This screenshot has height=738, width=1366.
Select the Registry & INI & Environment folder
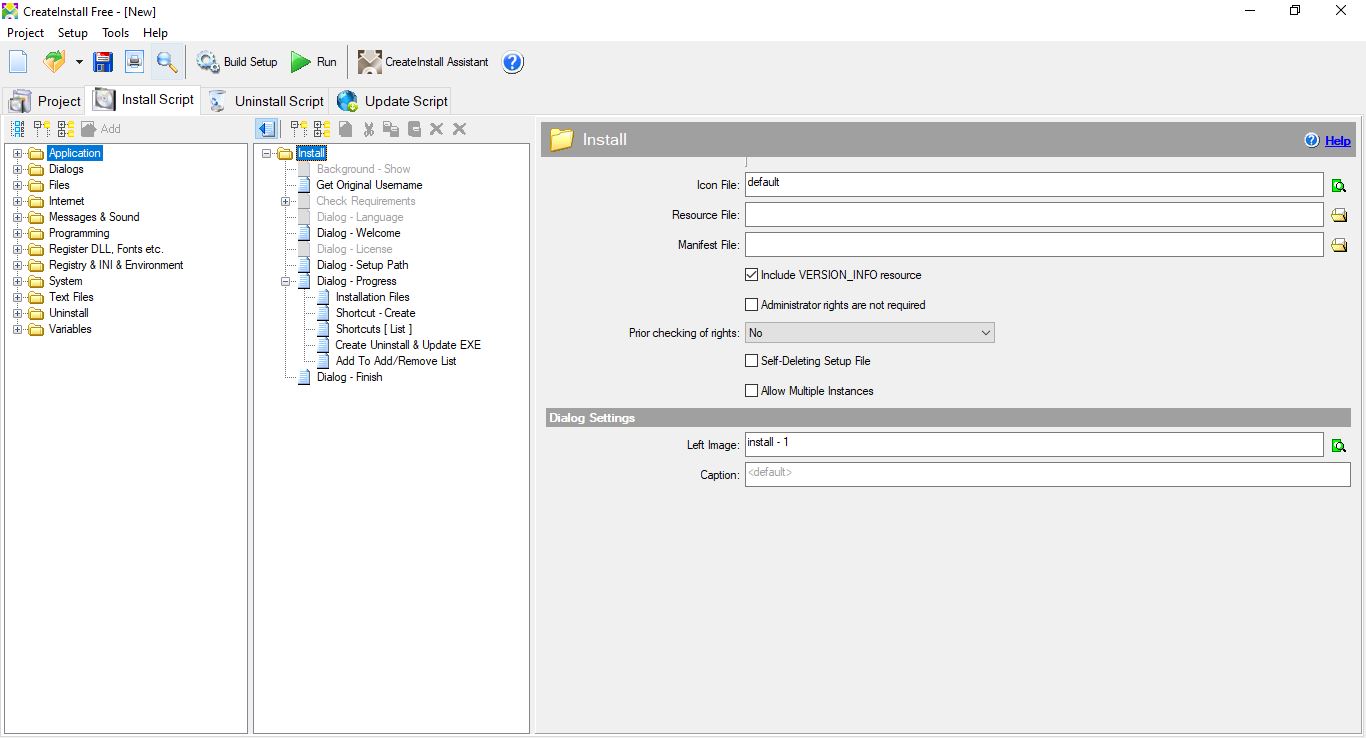[116, 265]
